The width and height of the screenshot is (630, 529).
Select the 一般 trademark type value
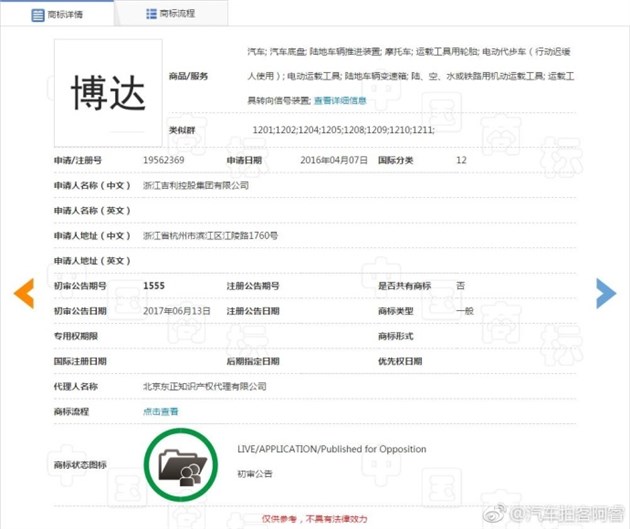coord(464,311)
